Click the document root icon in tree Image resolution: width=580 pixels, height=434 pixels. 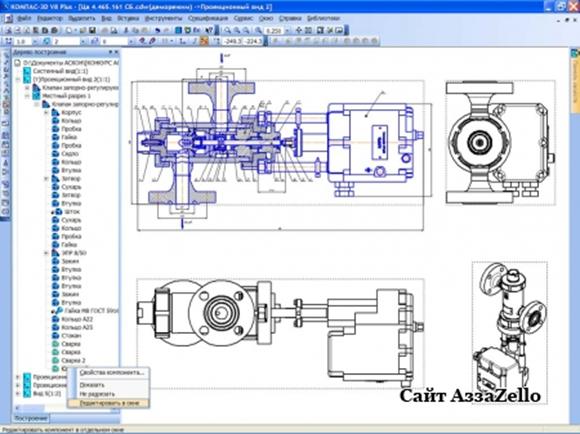click(x=17, y=63)
